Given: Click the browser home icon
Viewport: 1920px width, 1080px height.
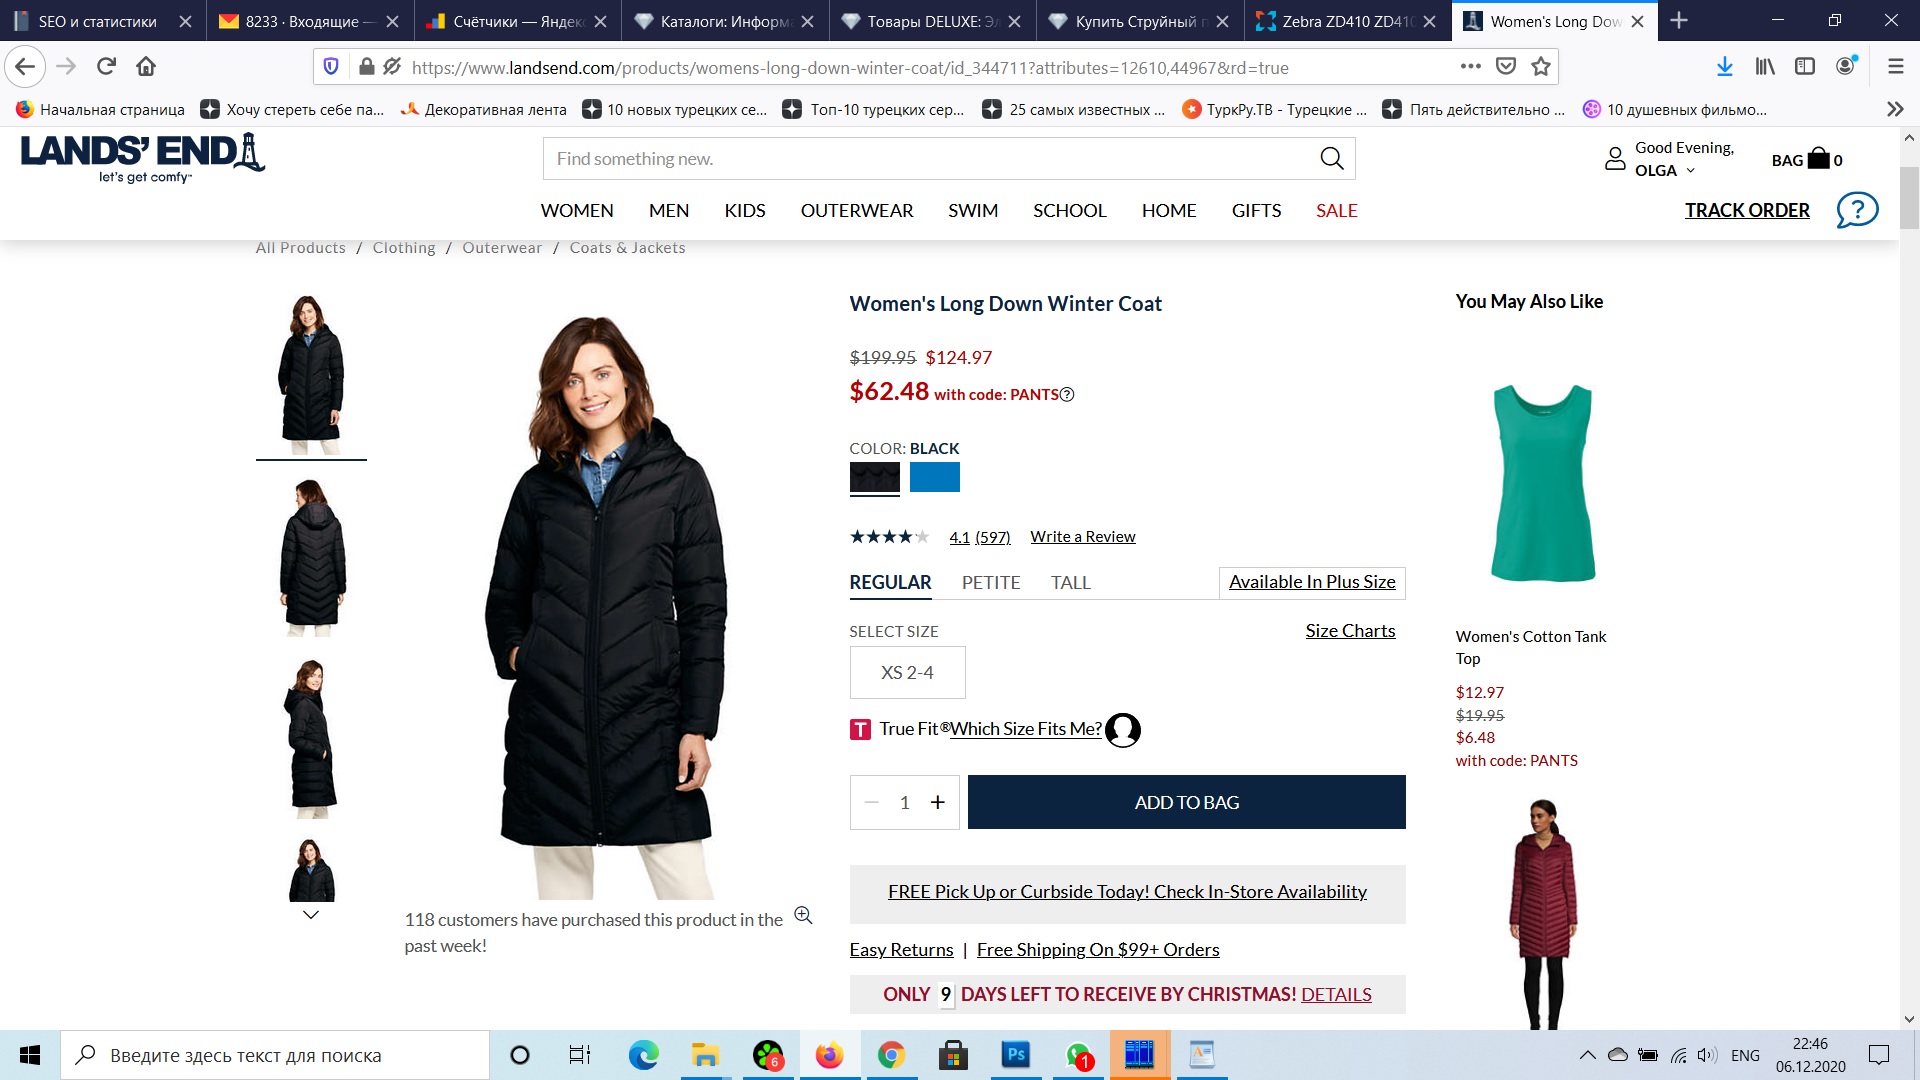Looking at the screenshot, I should point(146,67).
